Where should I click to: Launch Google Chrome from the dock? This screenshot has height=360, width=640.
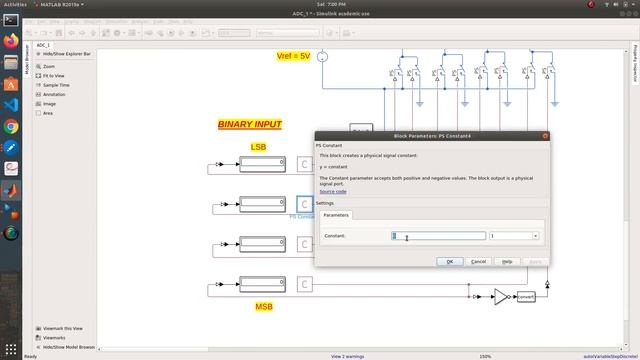coord(11,126)
